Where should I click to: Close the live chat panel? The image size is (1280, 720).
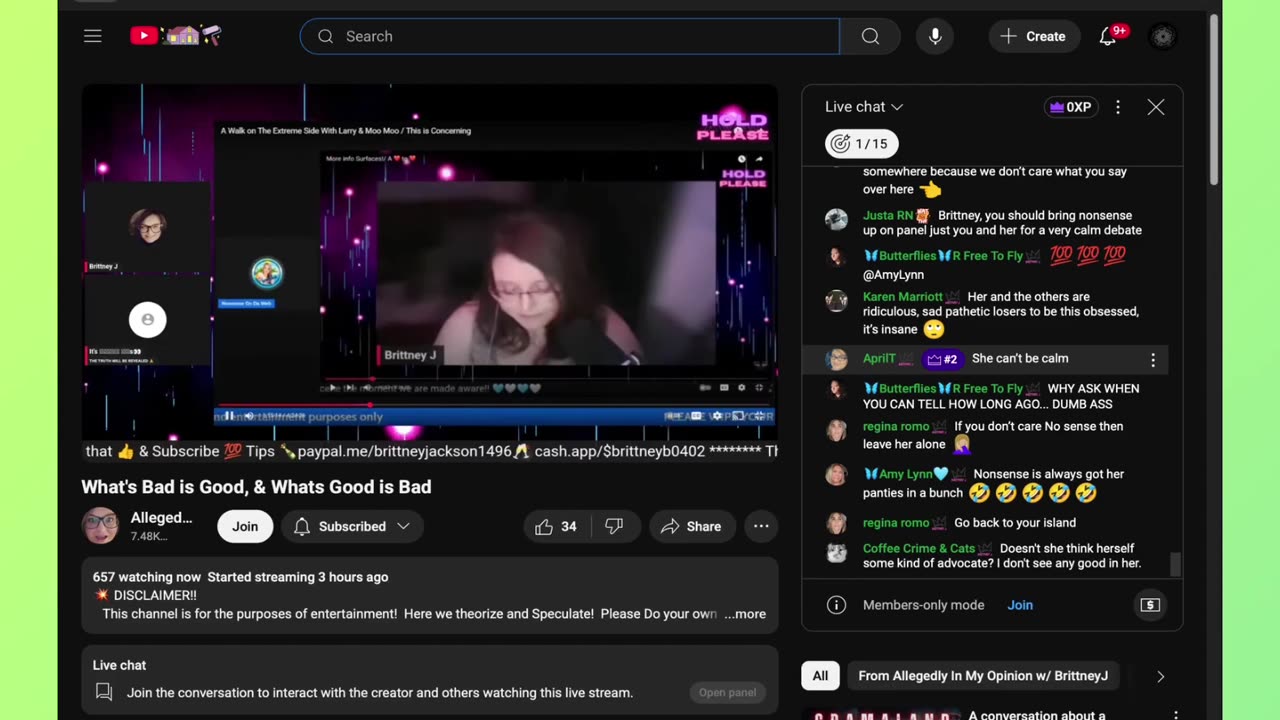pyautogui.click(x=1156, y=107)
